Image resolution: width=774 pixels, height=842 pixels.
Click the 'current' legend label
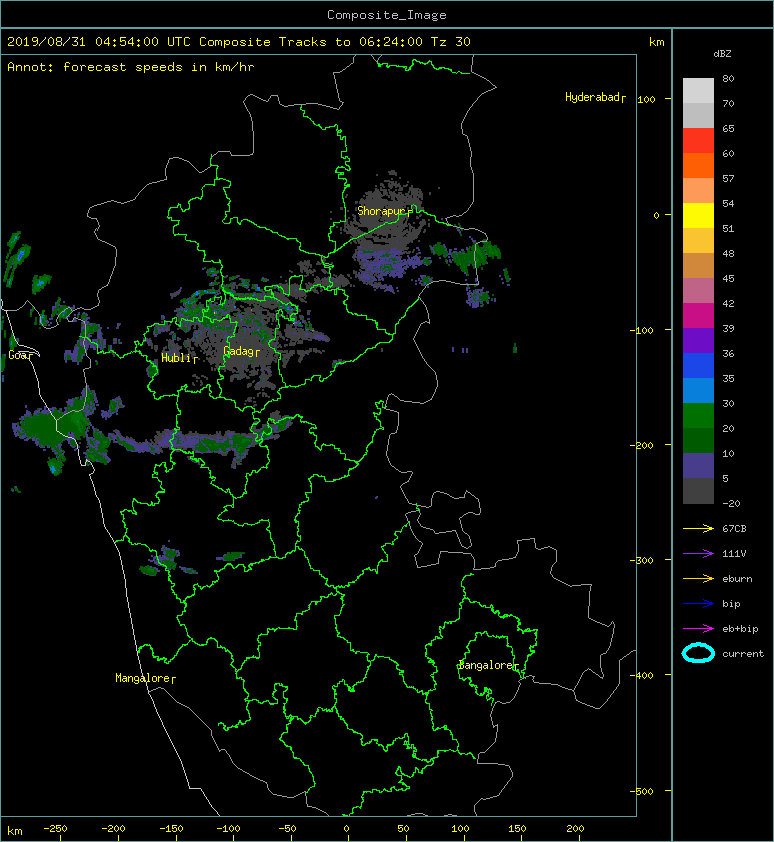click(743, 654)
